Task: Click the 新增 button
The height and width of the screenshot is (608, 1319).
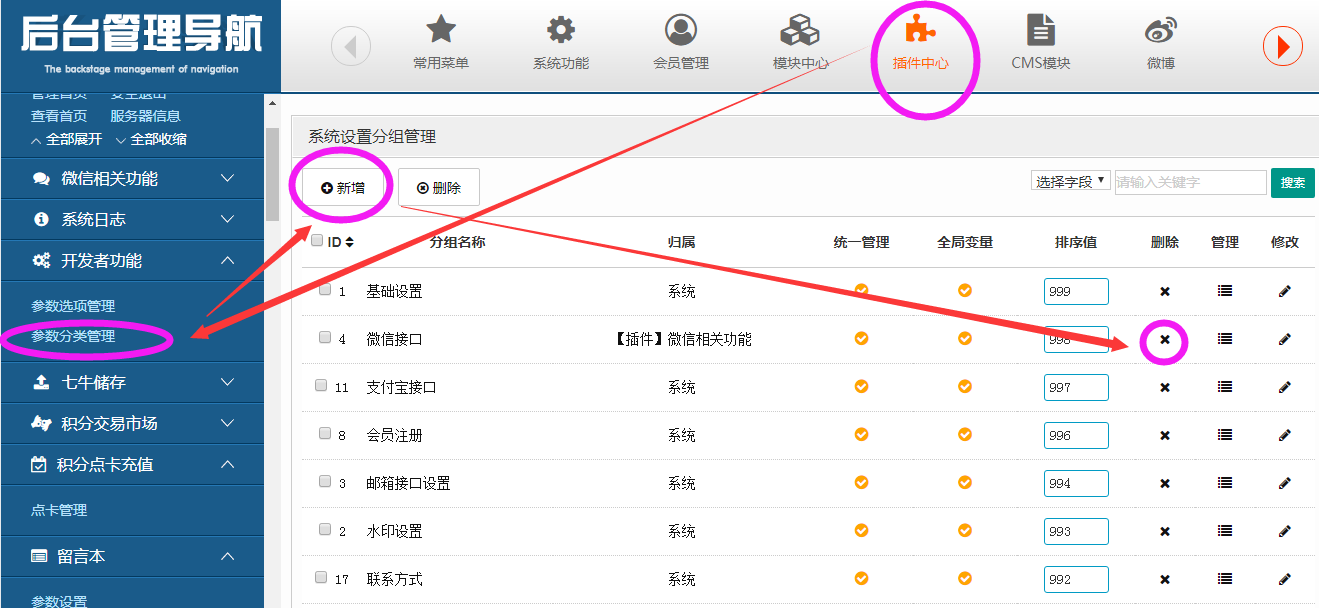Action: coord(343,187)
